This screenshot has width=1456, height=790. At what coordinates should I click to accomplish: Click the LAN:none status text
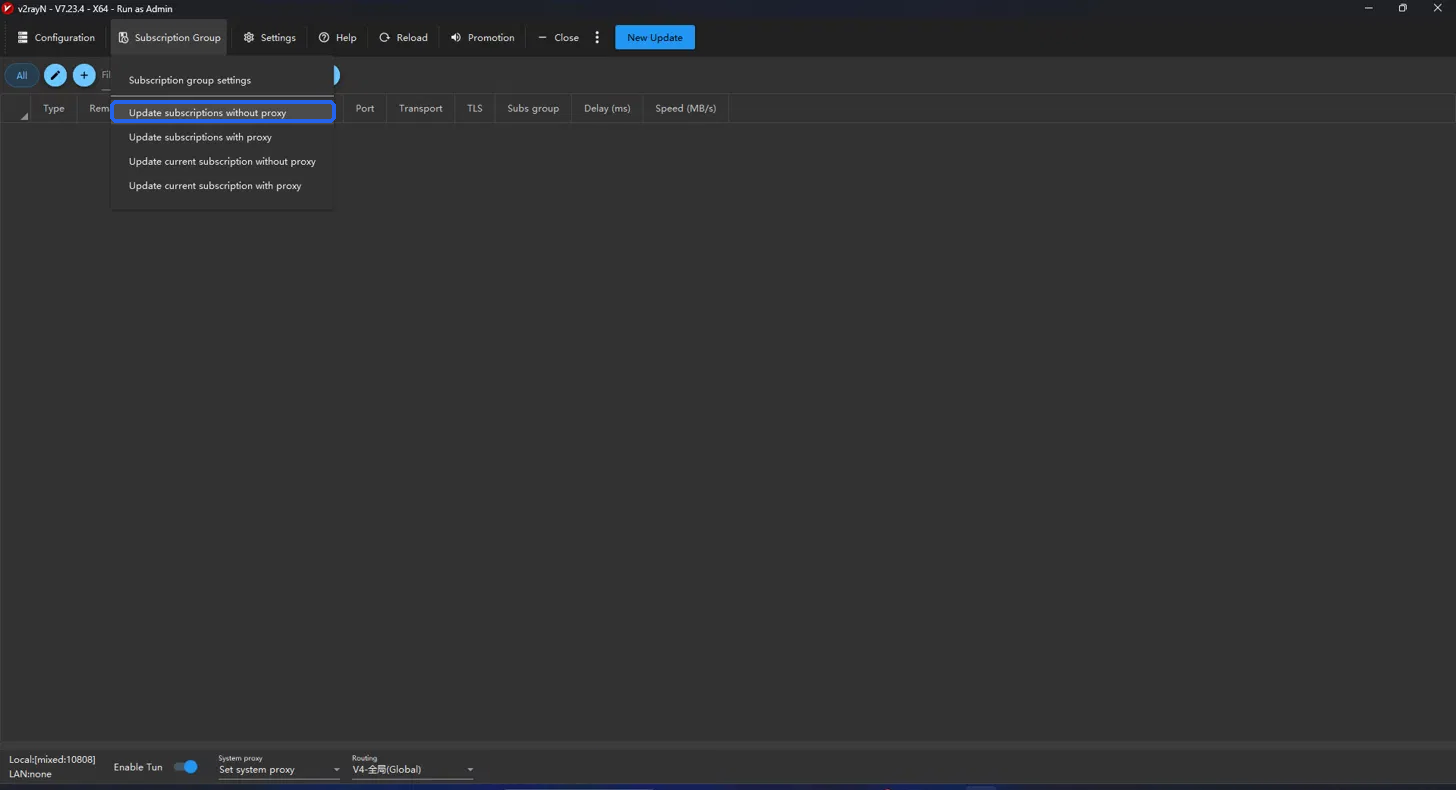[x=30, y=774]
